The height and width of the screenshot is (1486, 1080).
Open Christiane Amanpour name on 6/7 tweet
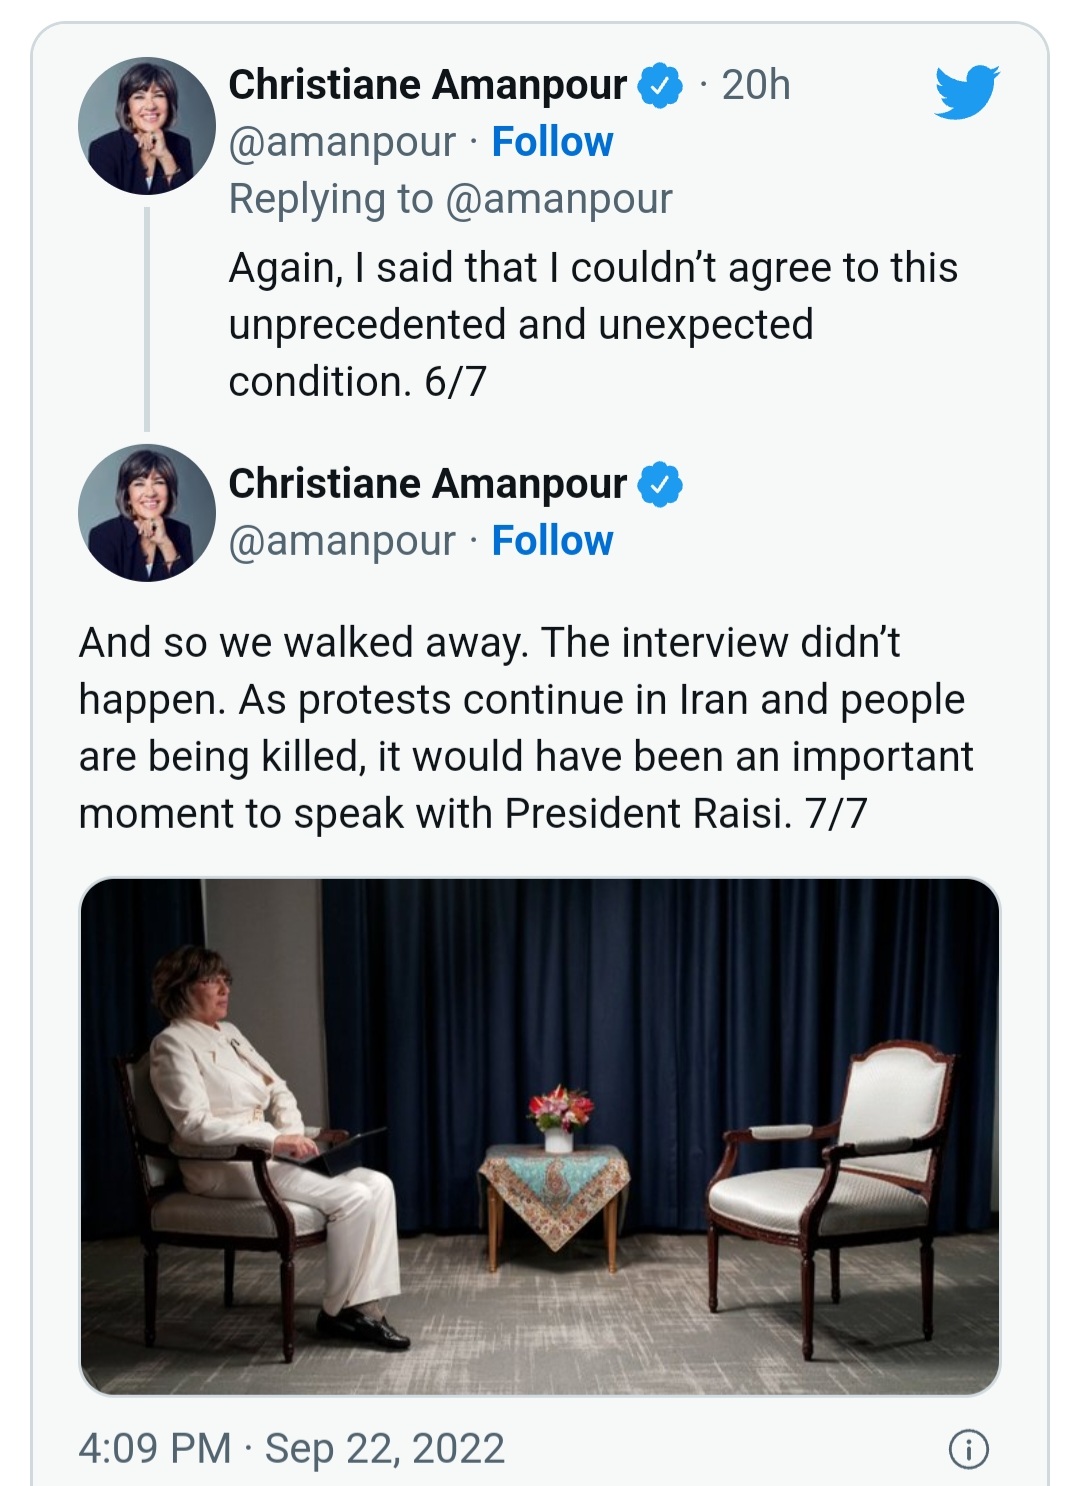pos(427,85)
